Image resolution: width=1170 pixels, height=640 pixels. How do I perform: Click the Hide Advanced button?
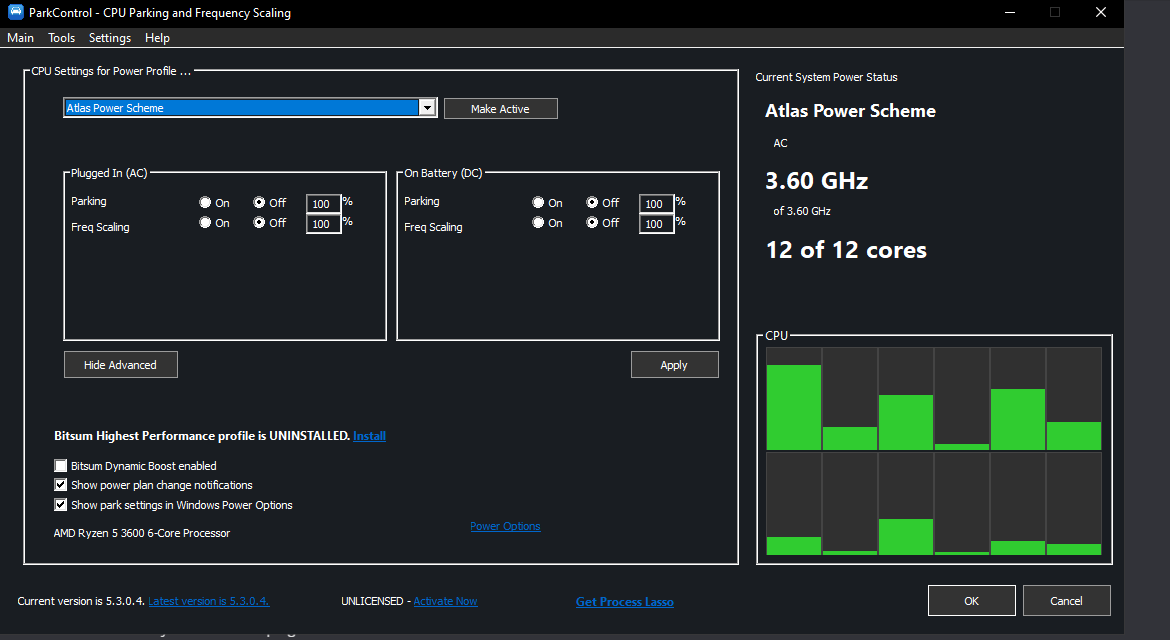(x=121, y=365)
